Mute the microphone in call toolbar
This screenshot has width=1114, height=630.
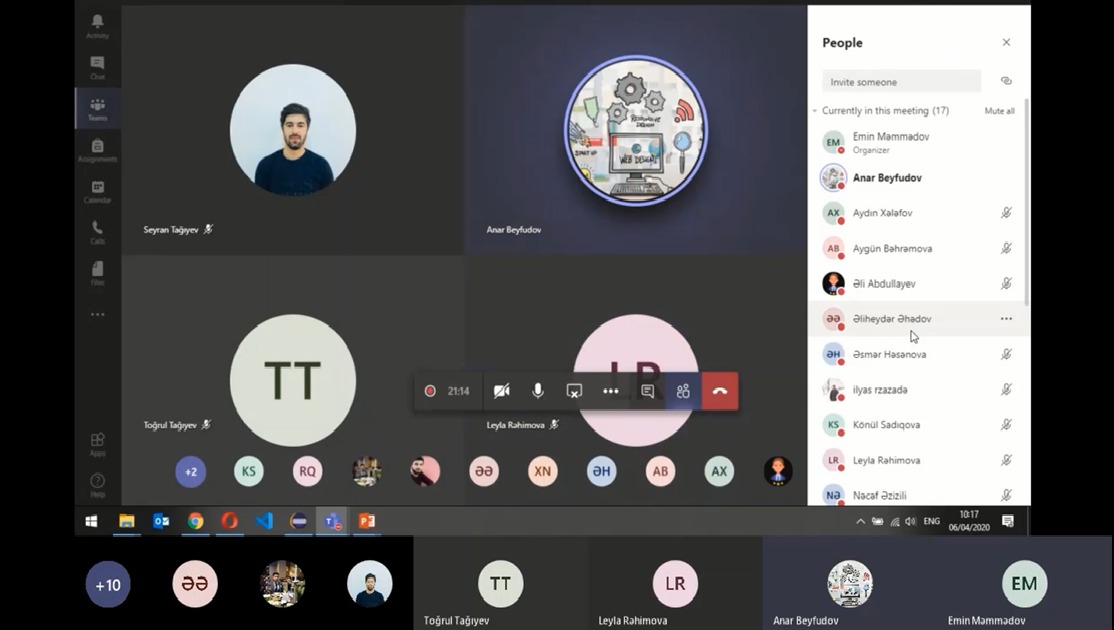538,391
